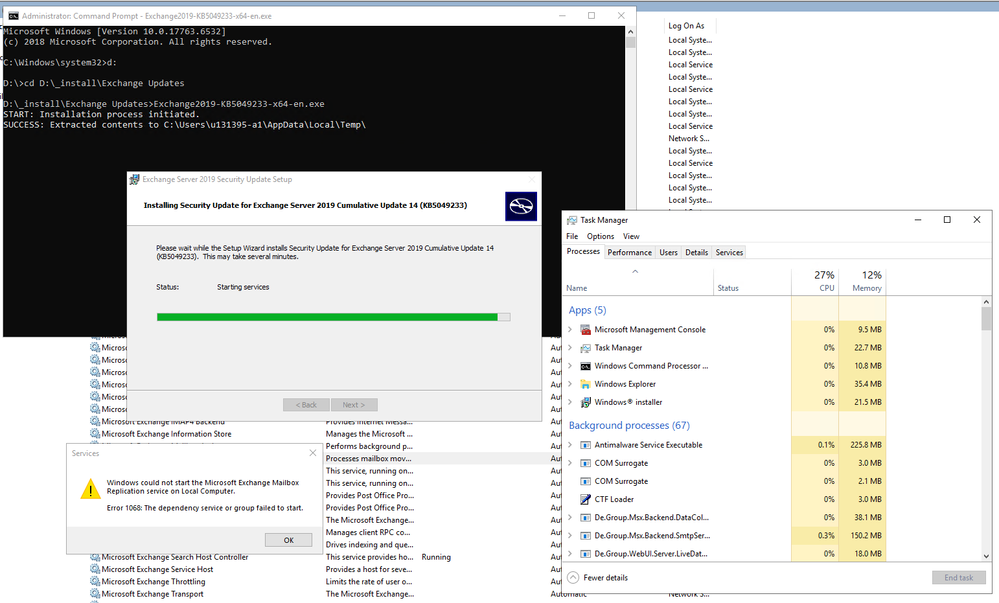Select the Microsoft Exchange Information Store service
Screen dimensions: 999x603
coord(166,434)
